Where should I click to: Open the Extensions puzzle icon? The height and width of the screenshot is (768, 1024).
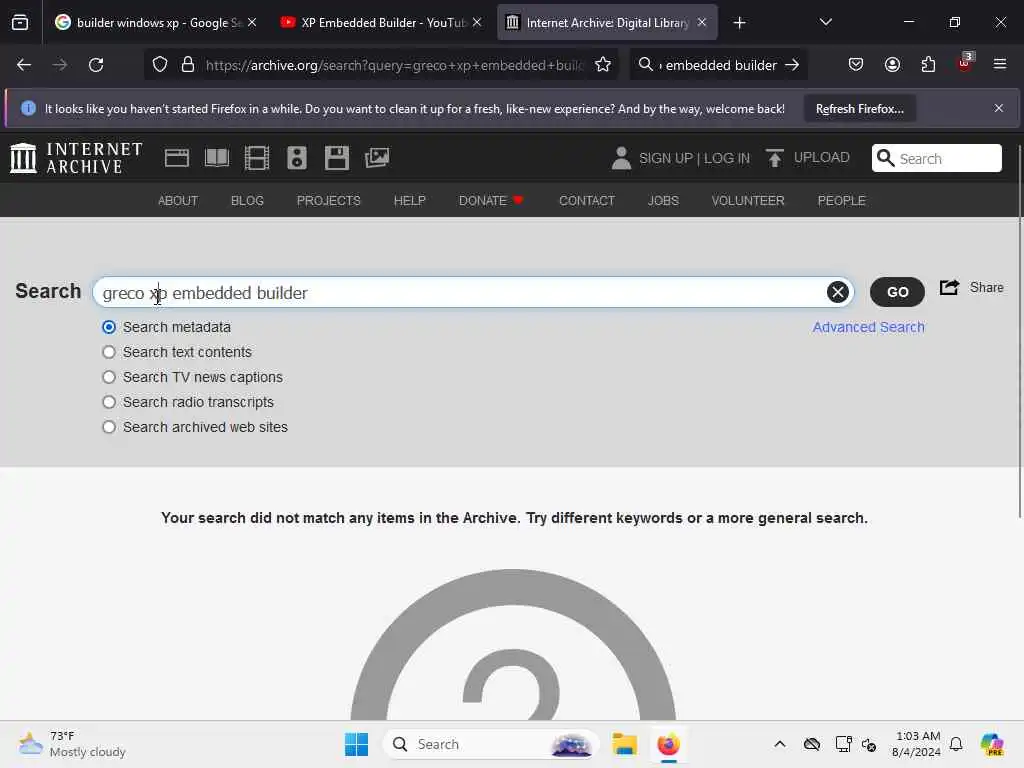pyautogui.click(x=928, y=65)
